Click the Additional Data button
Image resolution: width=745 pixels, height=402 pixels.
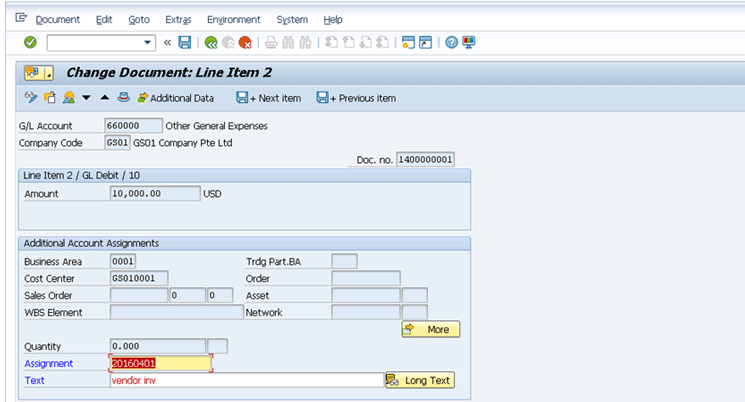tap(175, 98)
